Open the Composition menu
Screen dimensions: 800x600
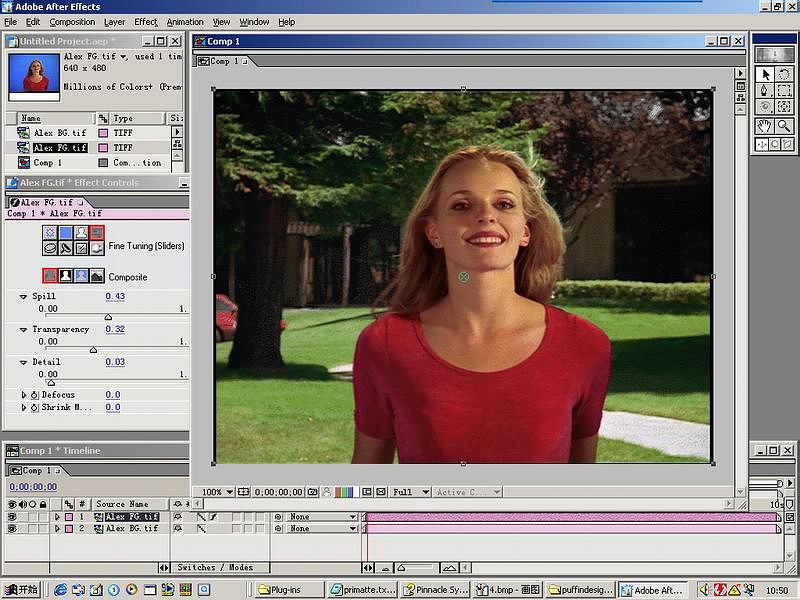point(72,22)
